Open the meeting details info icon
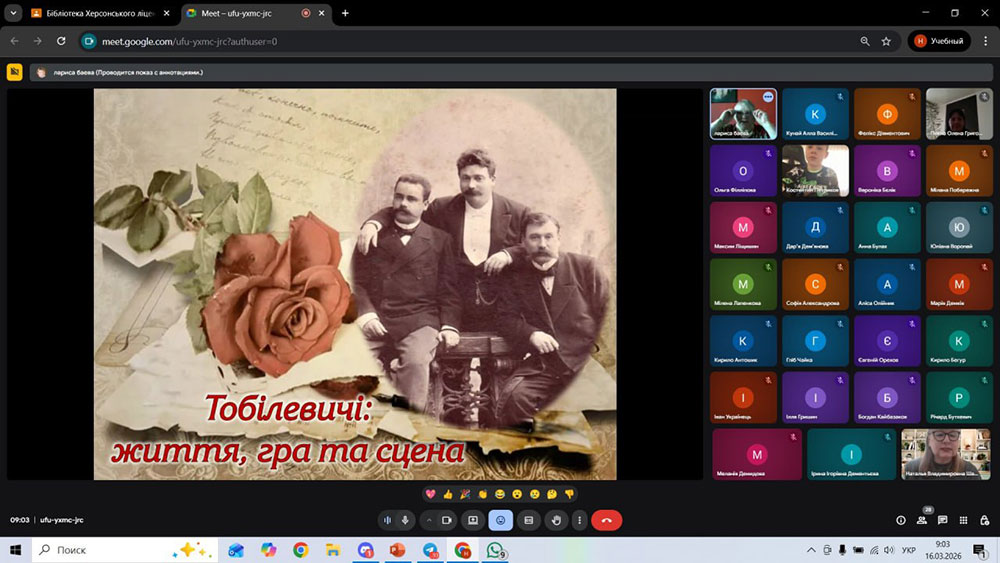Viewport: 1000px width, 563px height. pyautogui.click(x=901, y=520)
